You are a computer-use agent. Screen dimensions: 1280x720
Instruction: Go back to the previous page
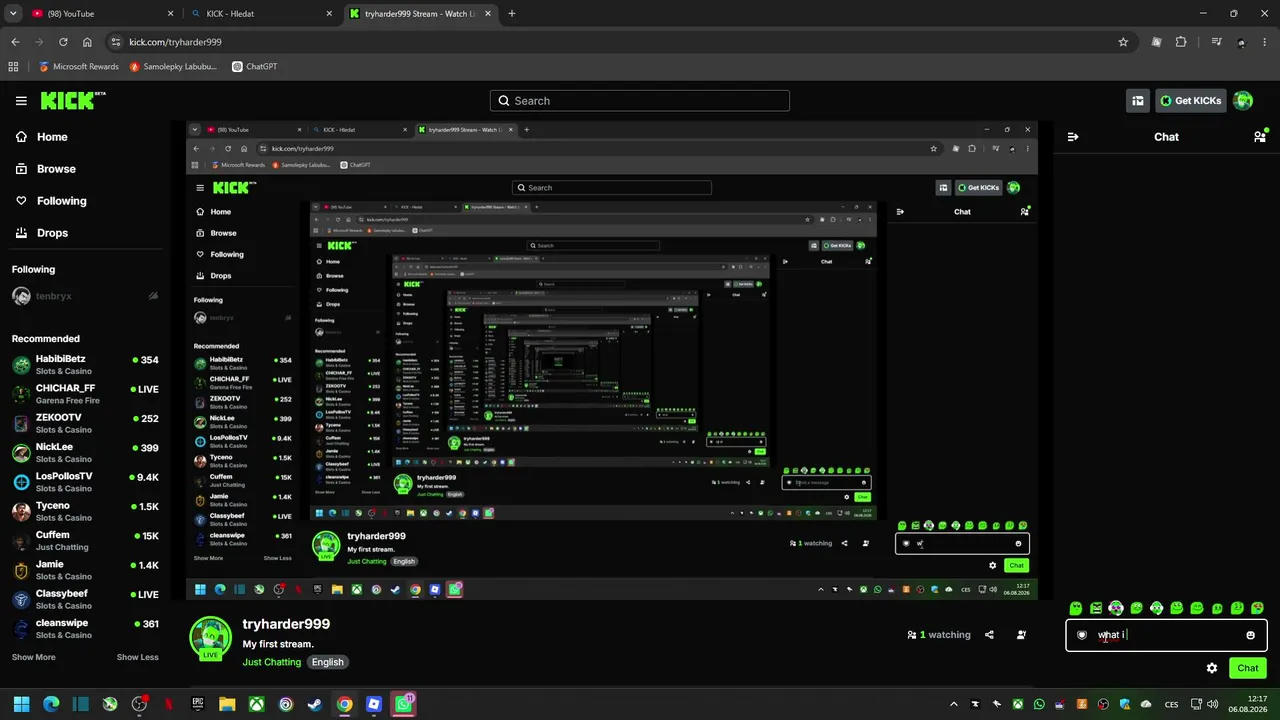[x=15, y=42]
